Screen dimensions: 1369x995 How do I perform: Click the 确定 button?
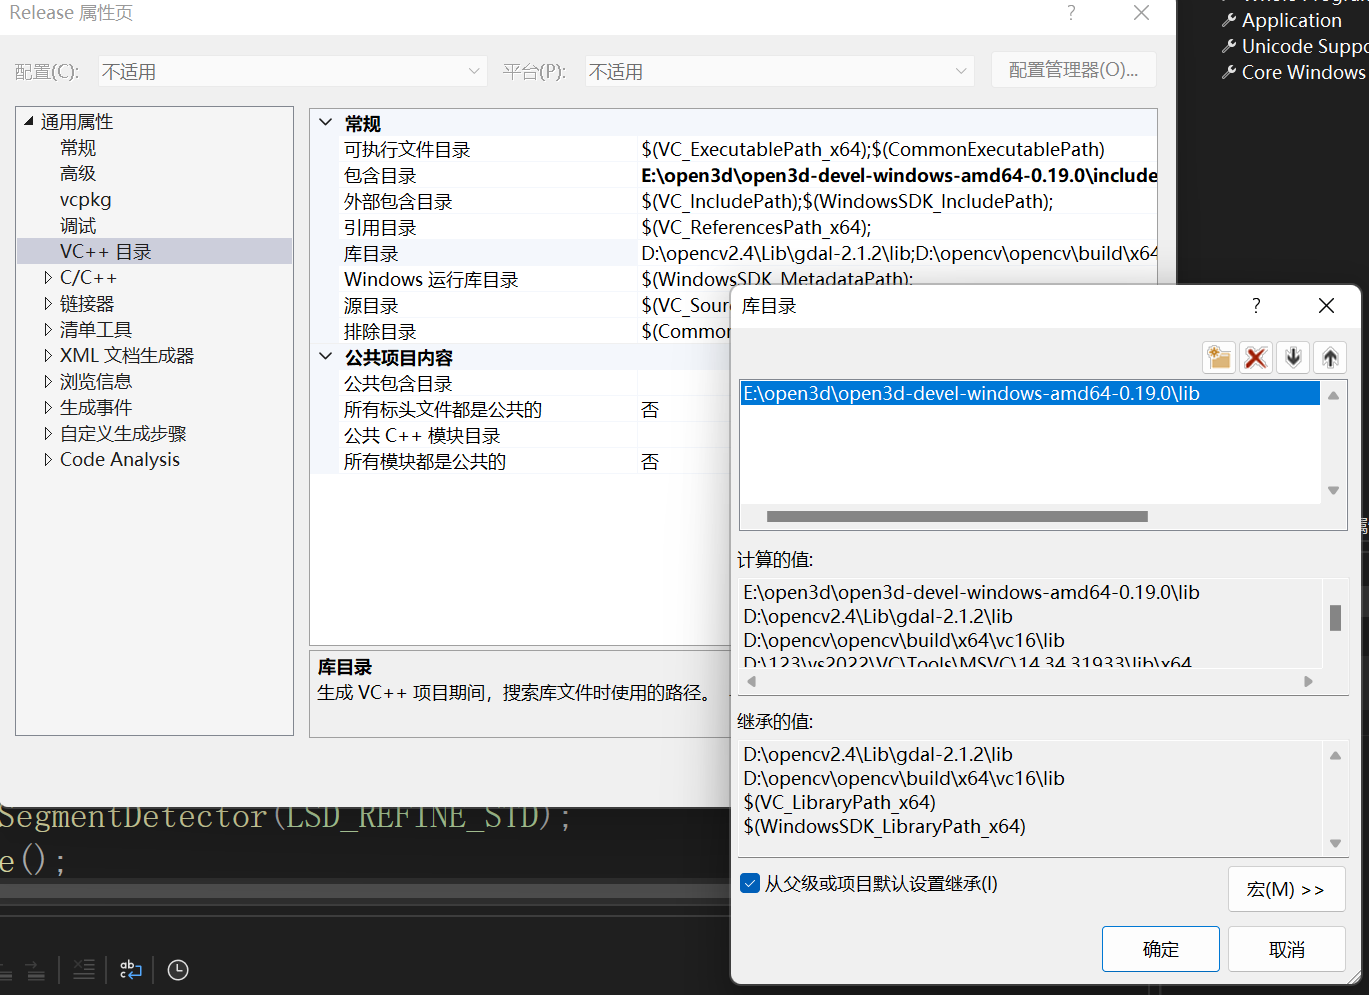tap(1160, 948)
